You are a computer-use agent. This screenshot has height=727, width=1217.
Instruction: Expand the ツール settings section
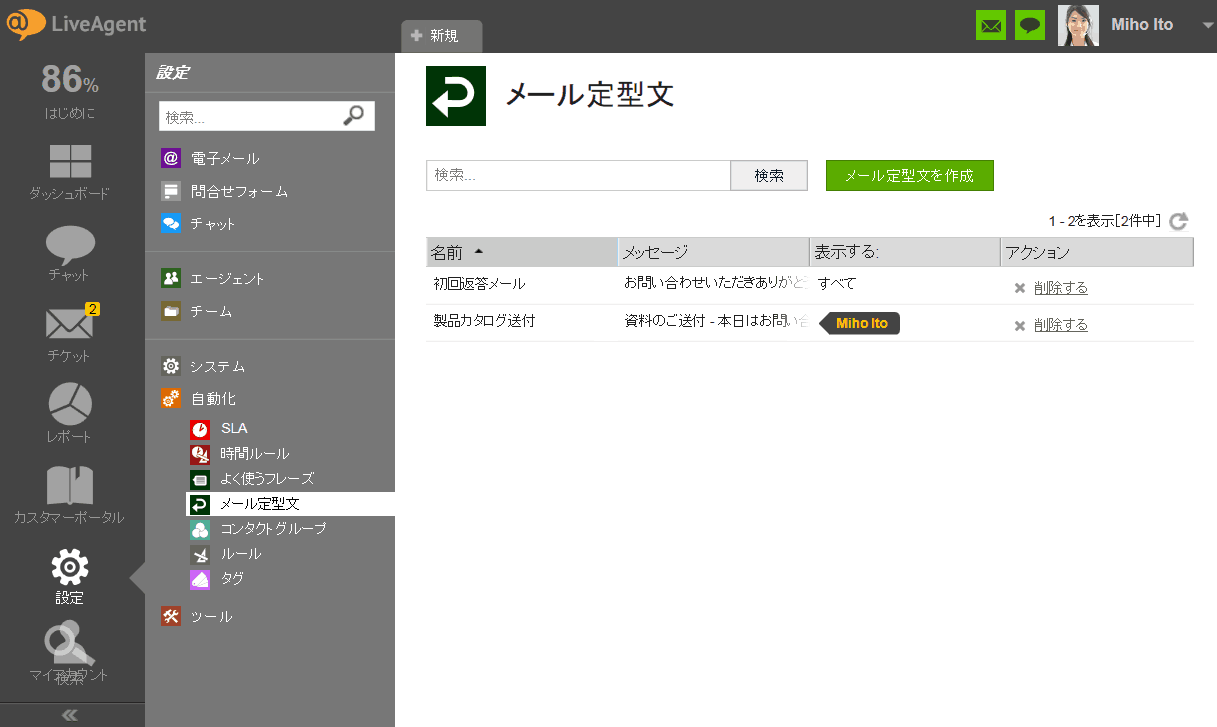tap(196, 616)
